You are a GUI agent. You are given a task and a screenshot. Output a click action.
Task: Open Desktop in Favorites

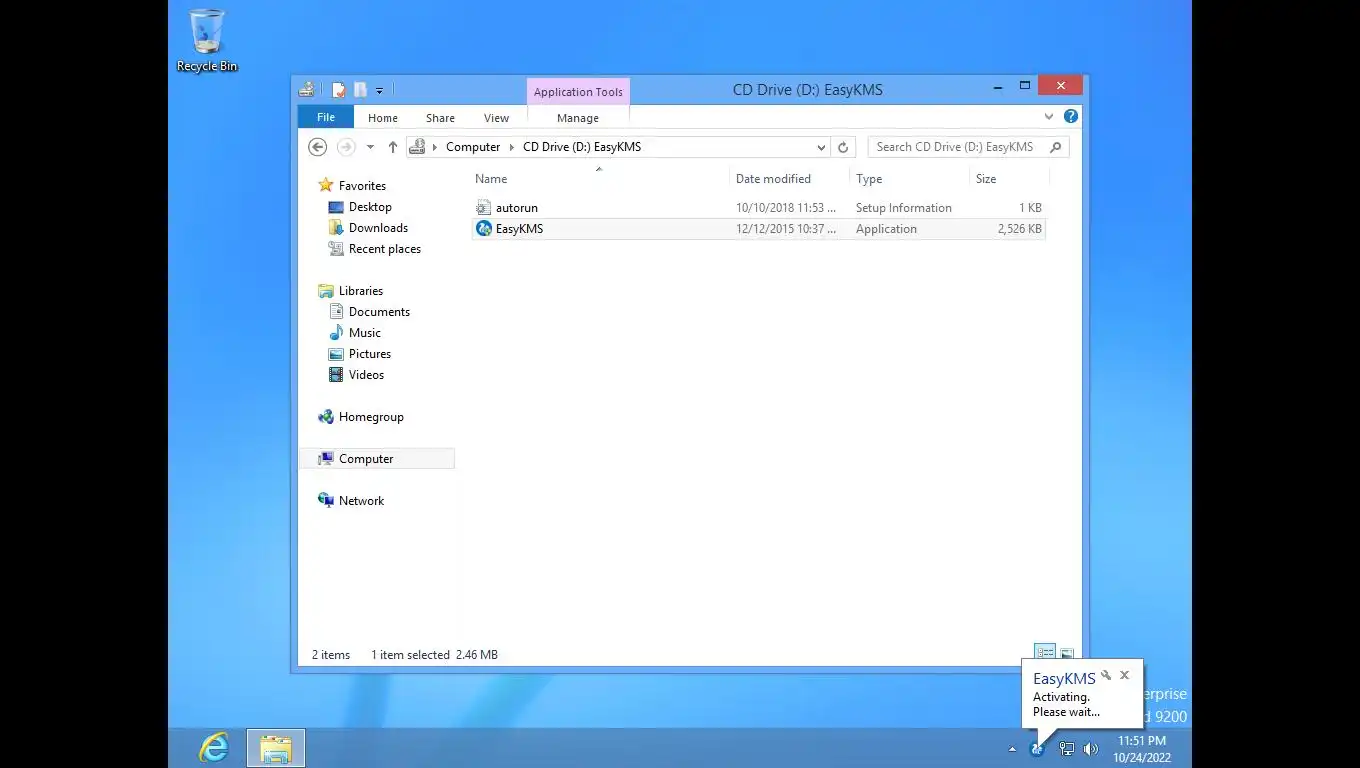[370, 207]
